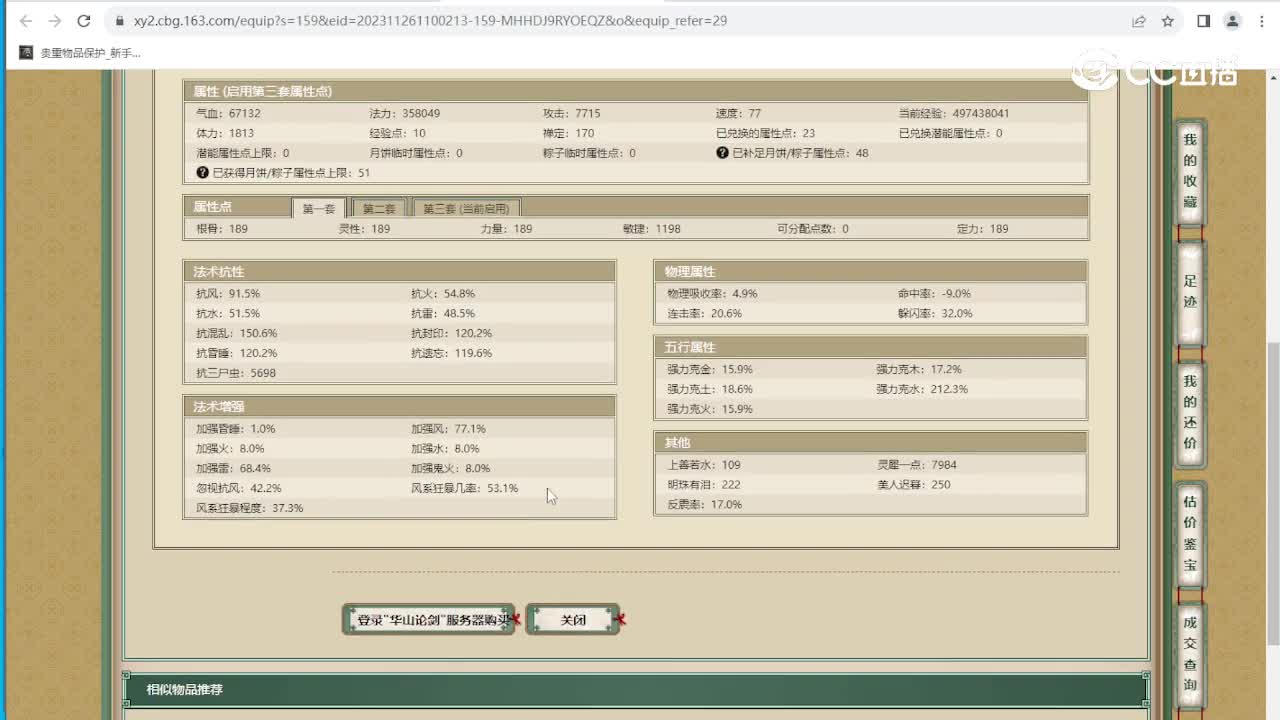Viewport: 1280px width, 720px height.
Task: Click the 忽视抗风：42.2% entry
Action: 239,488
